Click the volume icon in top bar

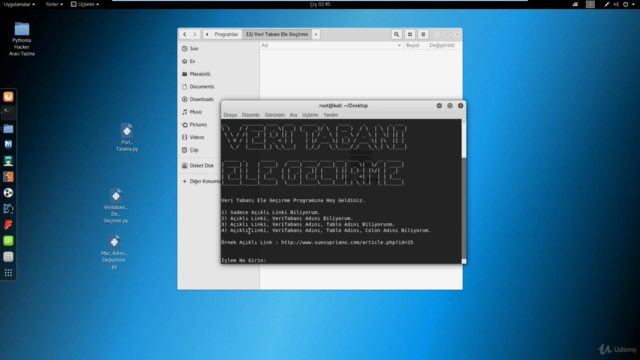click(x=616, y=4)
